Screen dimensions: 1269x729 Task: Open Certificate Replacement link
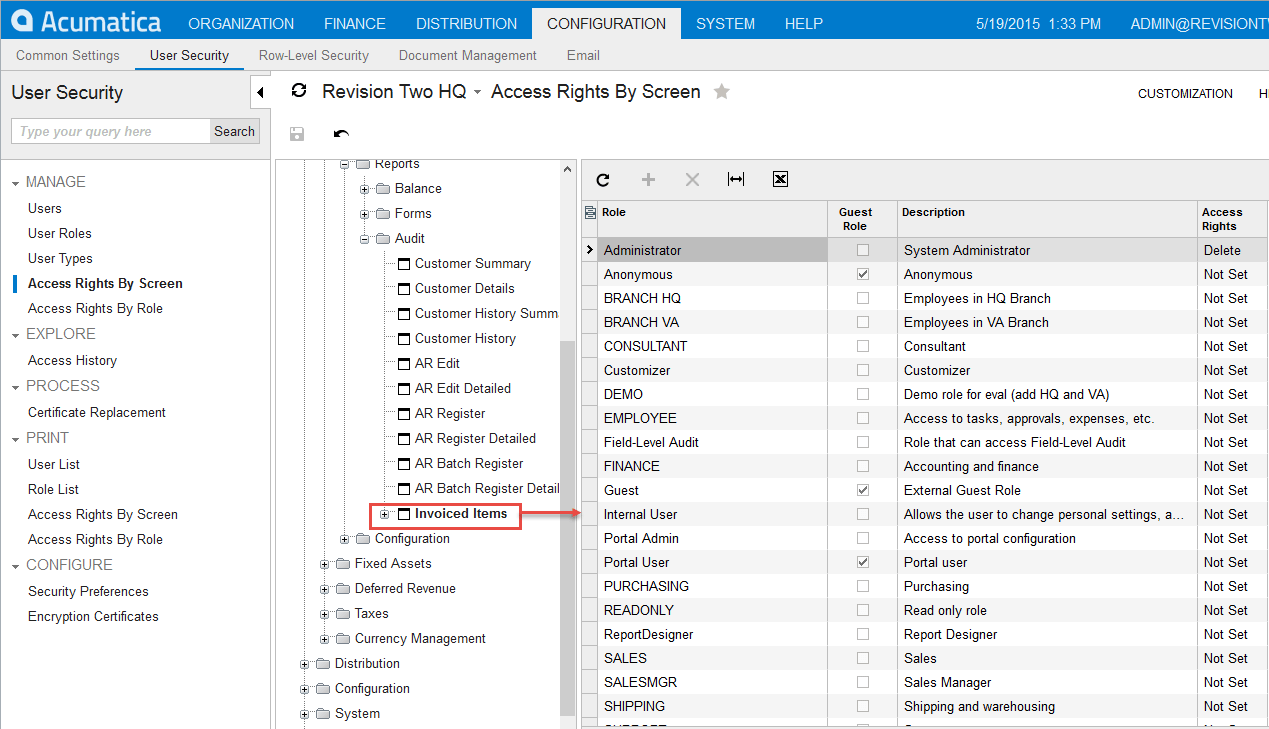click(97, 412)
